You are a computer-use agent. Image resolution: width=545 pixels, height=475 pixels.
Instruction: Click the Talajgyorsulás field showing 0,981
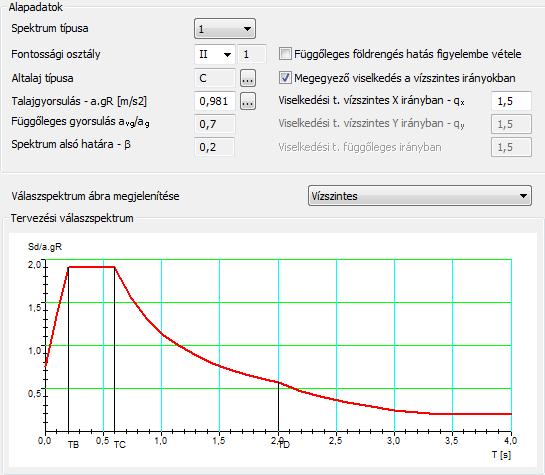pyautogui.click(x=215, y=101)
